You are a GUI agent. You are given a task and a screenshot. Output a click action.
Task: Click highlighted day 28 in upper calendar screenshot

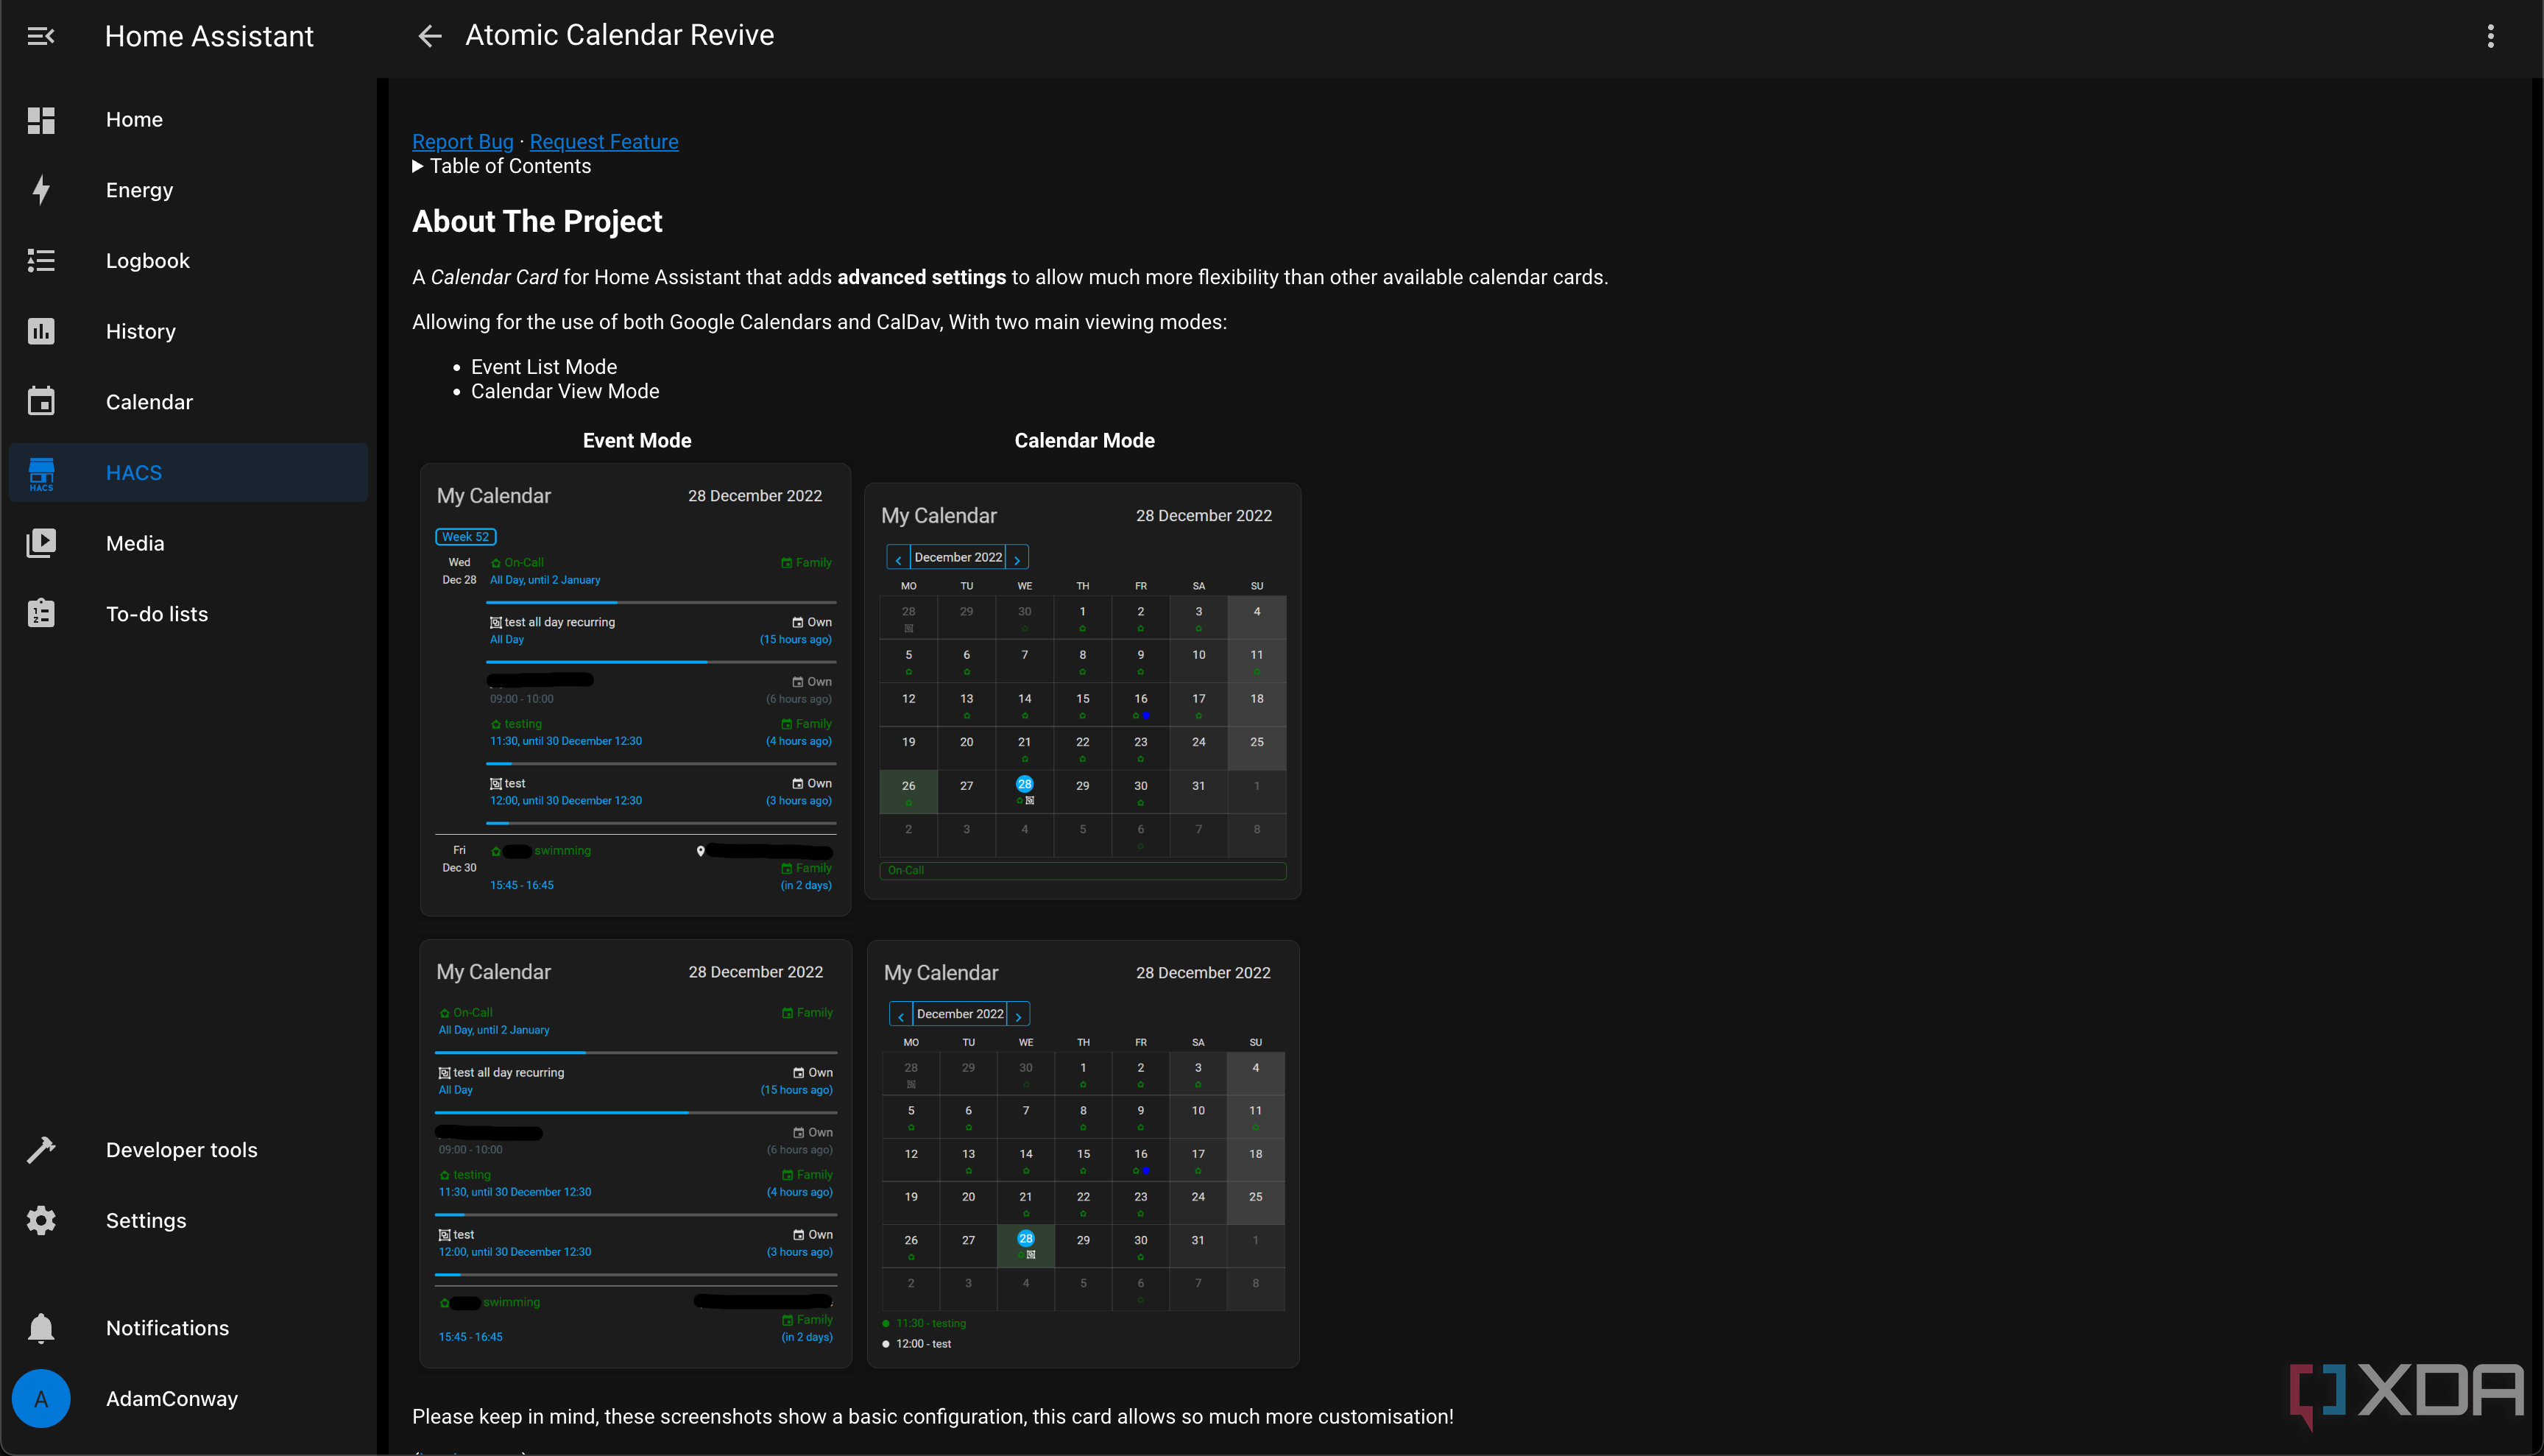click(1024, 784)
